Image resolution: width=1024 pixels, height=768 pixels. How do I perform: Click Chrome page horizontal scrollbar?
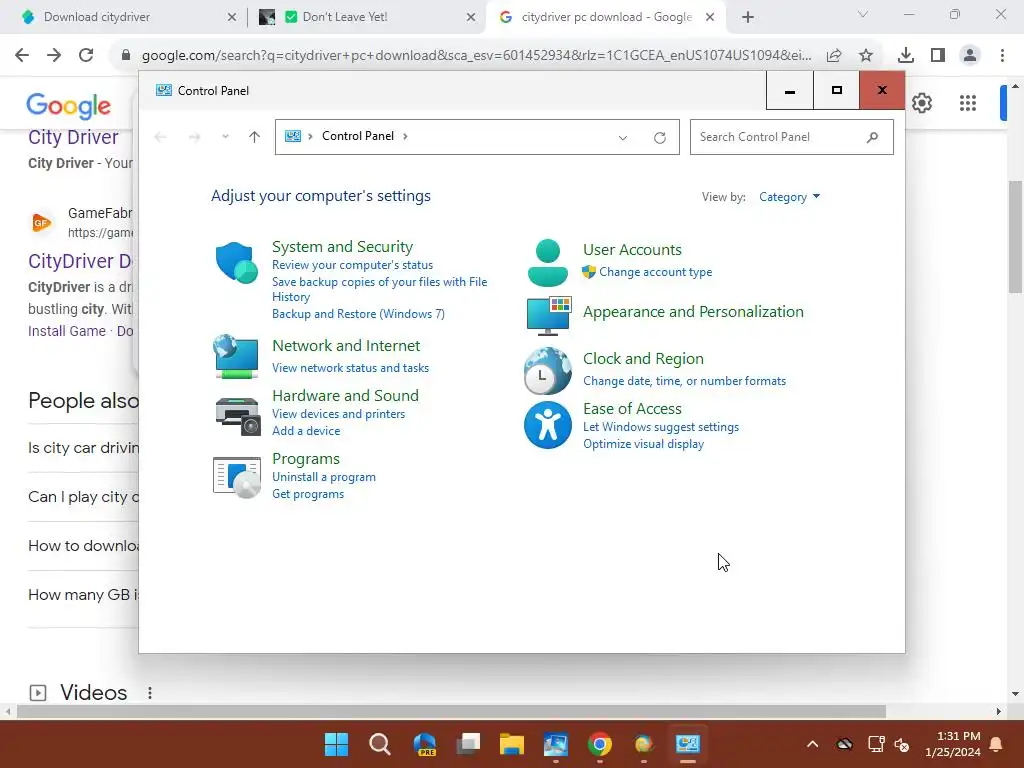click(451, 711)
